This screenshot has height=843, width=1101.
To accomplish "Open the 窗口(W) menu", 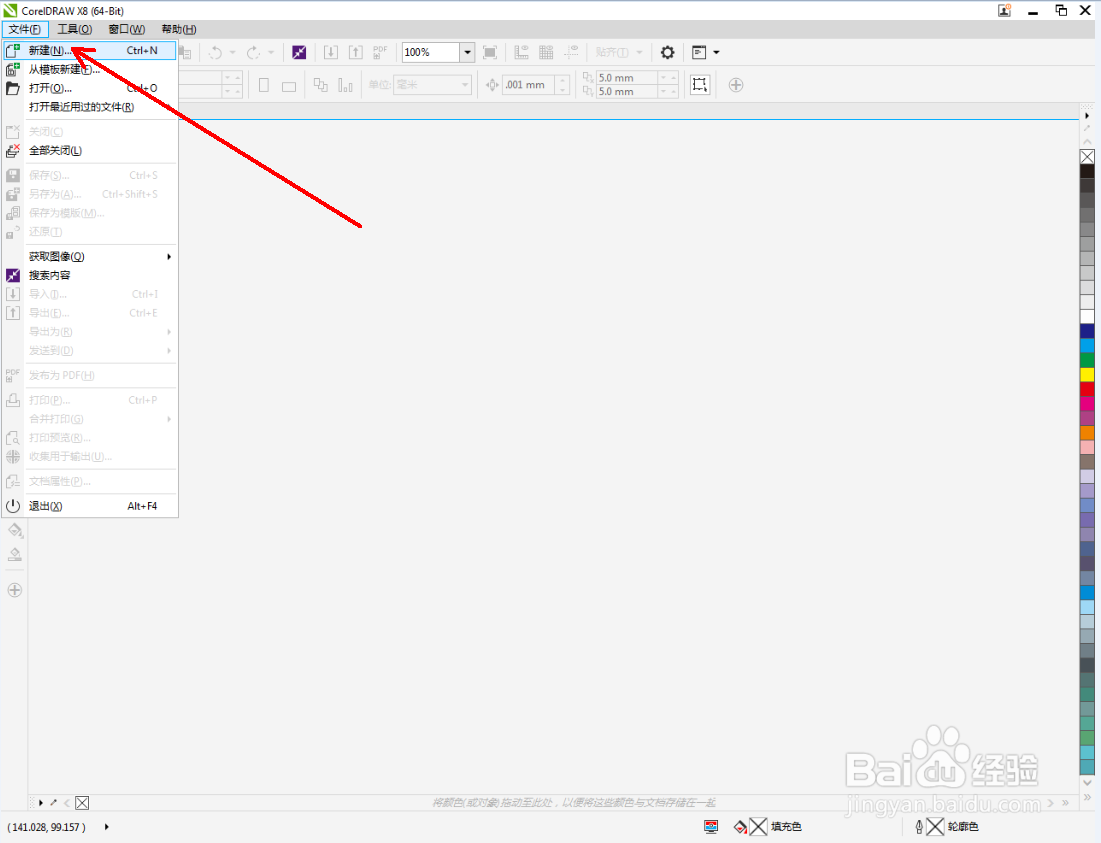I will [127, 29].
